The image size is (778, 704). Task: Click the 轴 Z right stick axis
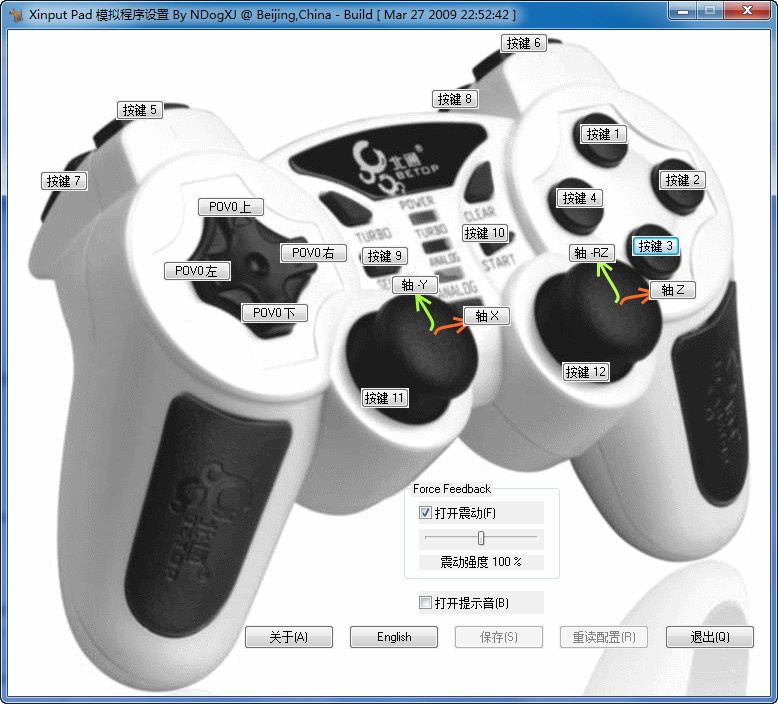coord(672,290)
